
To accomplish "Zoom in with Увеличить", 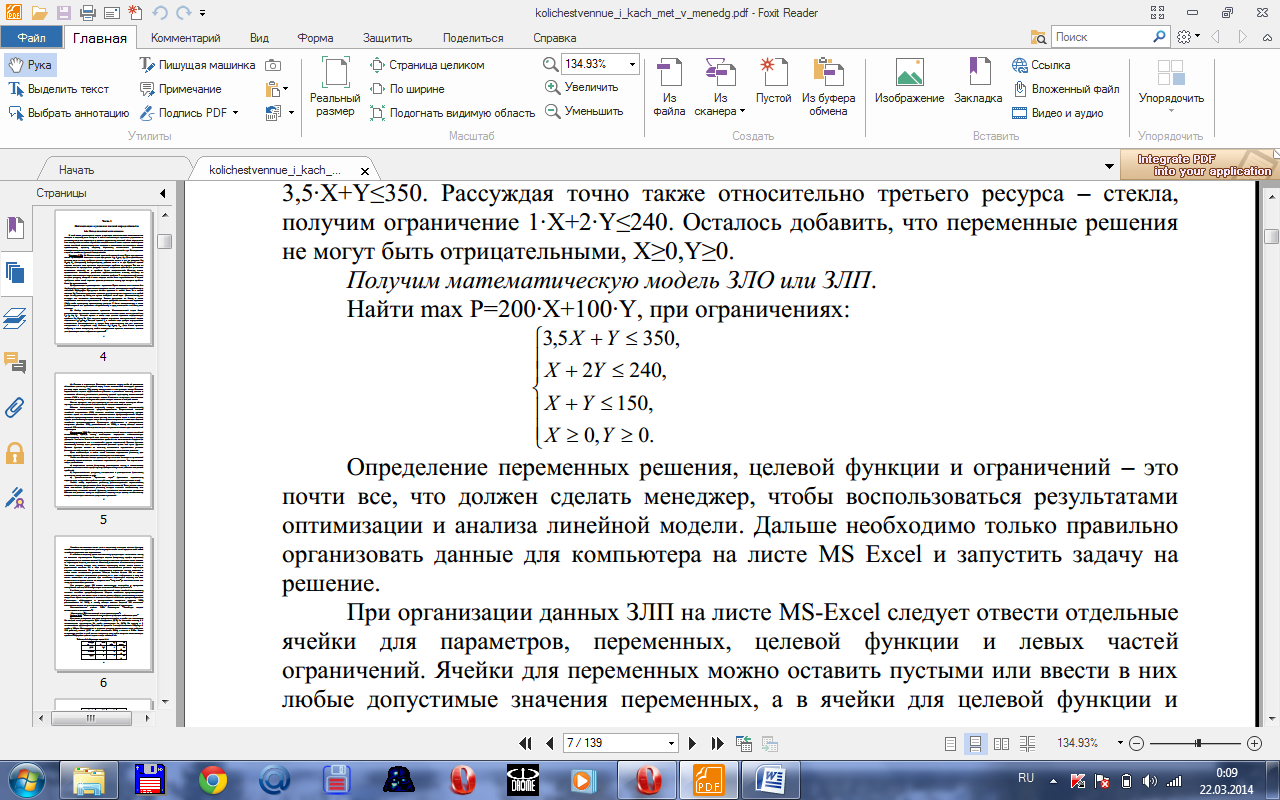I will tap(581, 87).
